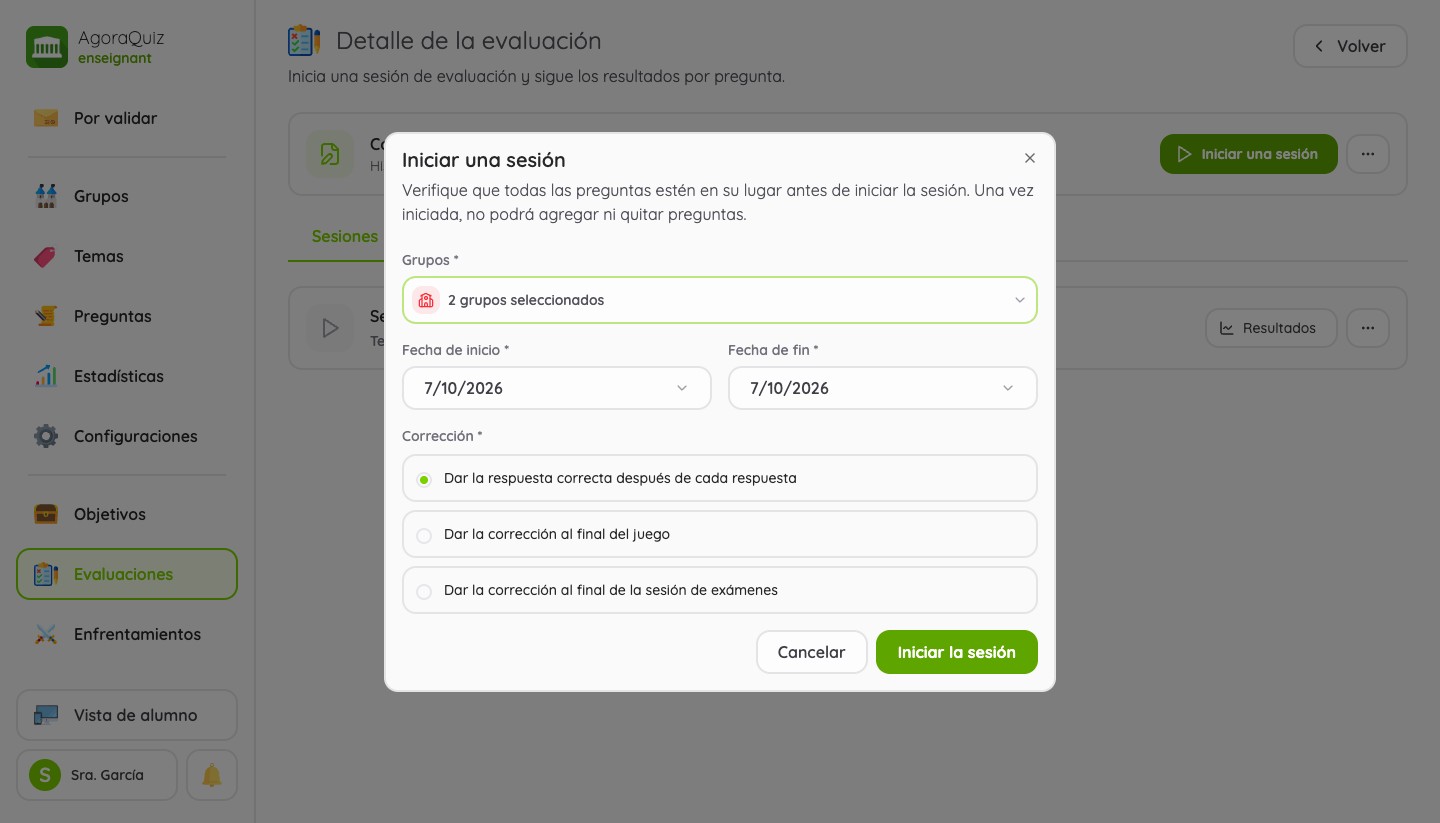Screen dimensions: 1440x823
Task: Open the Por validar inbox icon
Action: pos(46,118)
